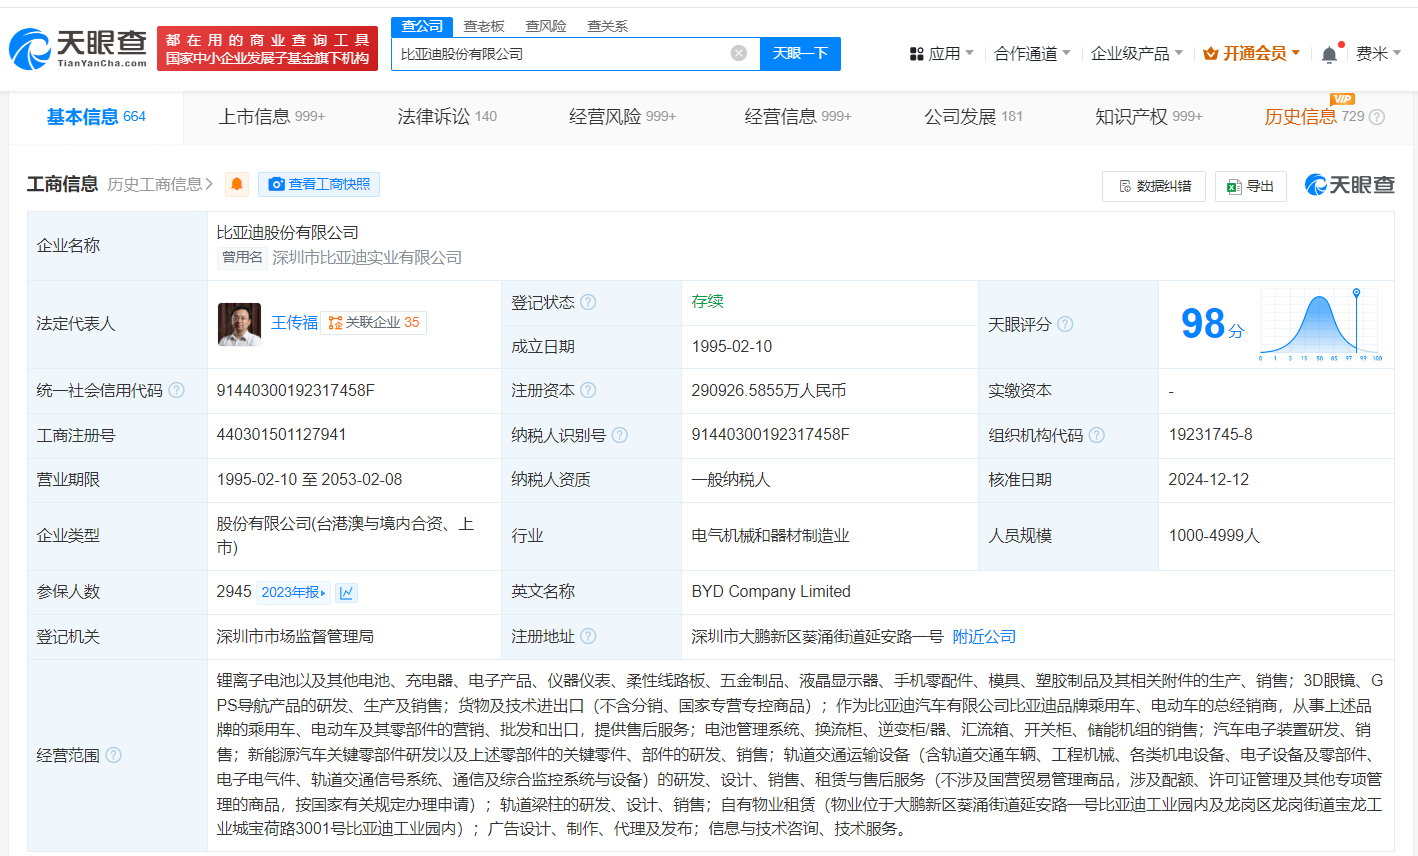Select the 查老板 search mode tab
1418x856 pixels.
484,26
